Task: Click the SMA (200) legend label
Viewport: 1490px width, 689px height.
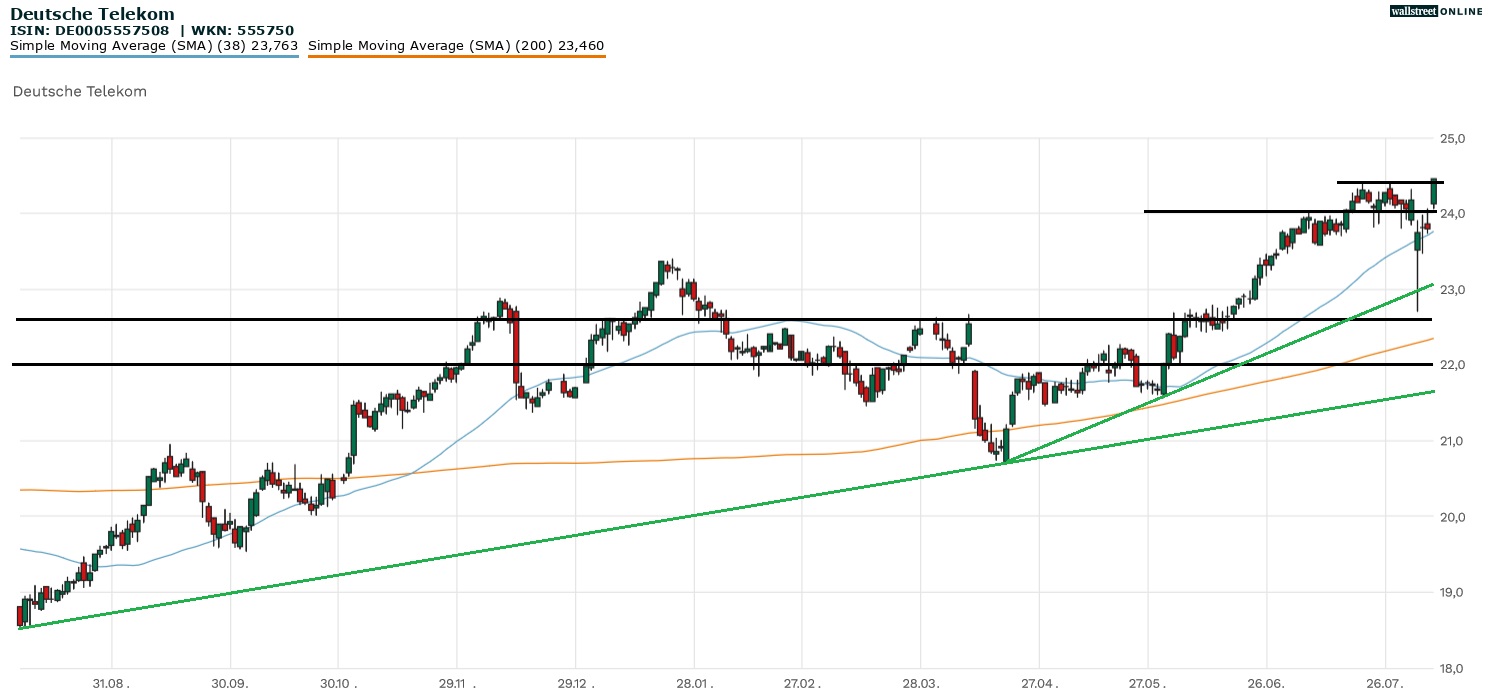Action: point(456,45)
